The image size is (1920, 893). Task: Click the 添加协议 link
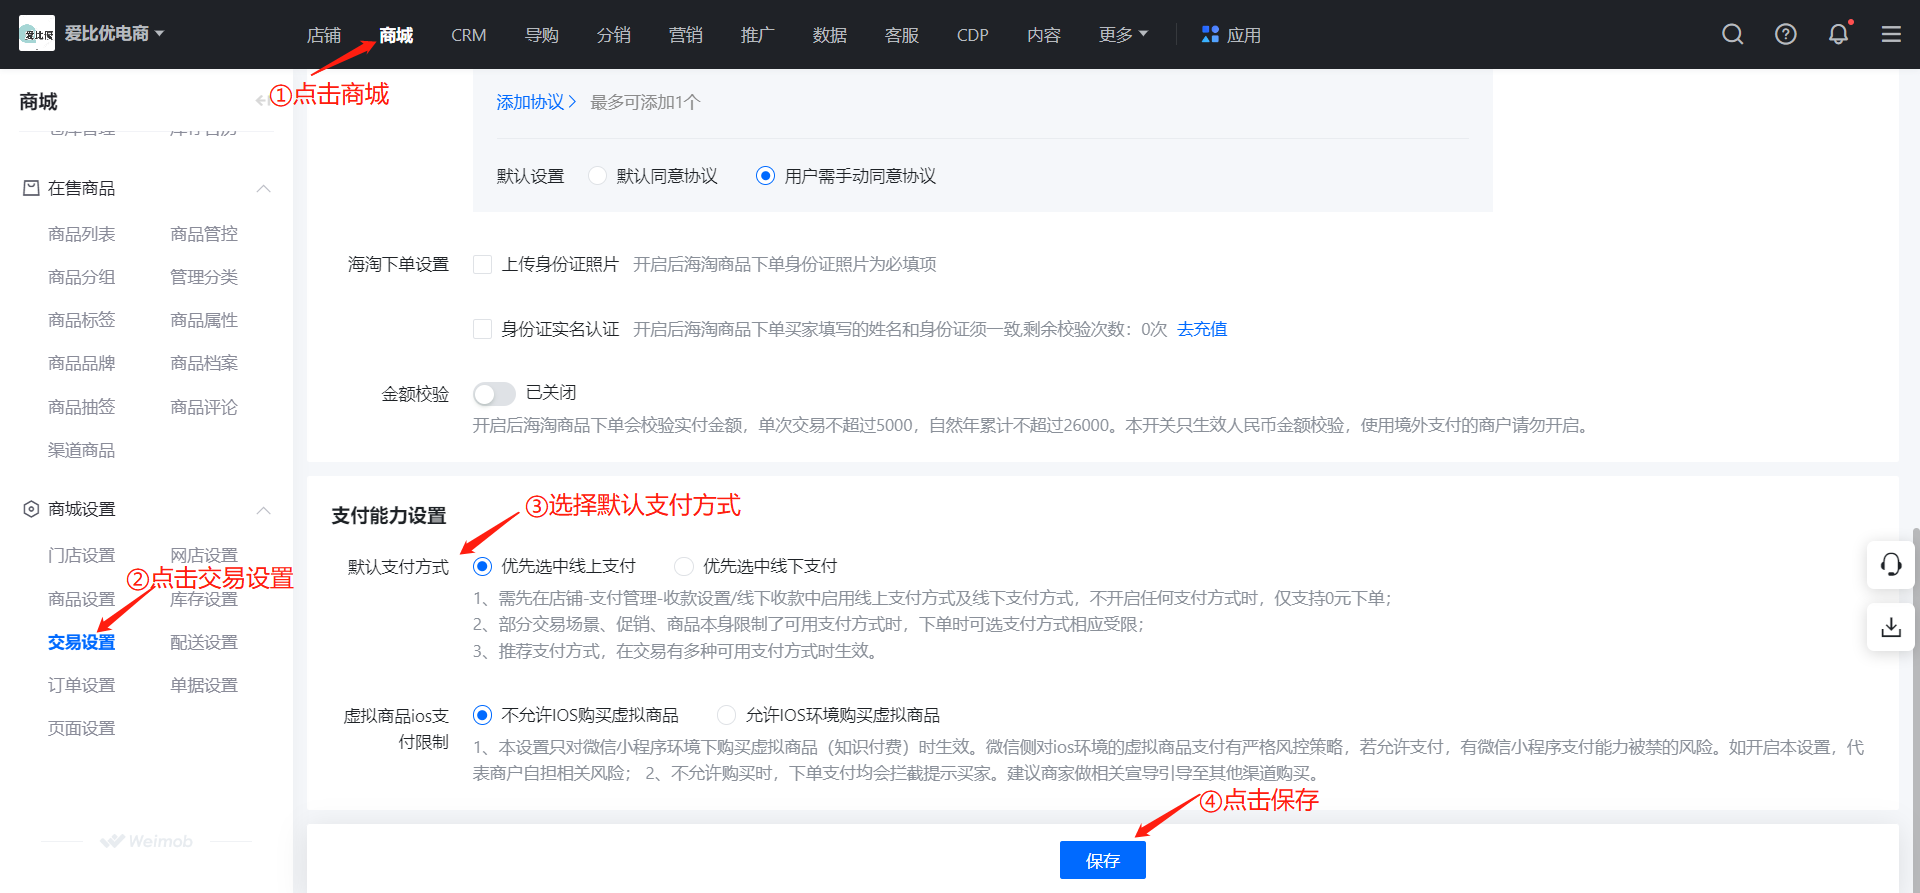point(536,102)
